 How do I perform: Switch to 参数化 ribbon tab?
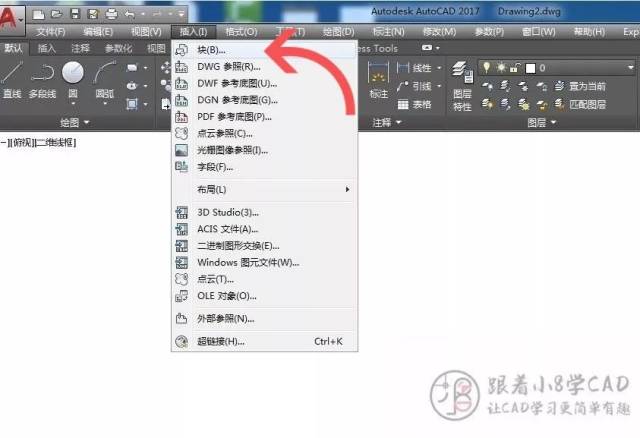(x=118, y=49)
